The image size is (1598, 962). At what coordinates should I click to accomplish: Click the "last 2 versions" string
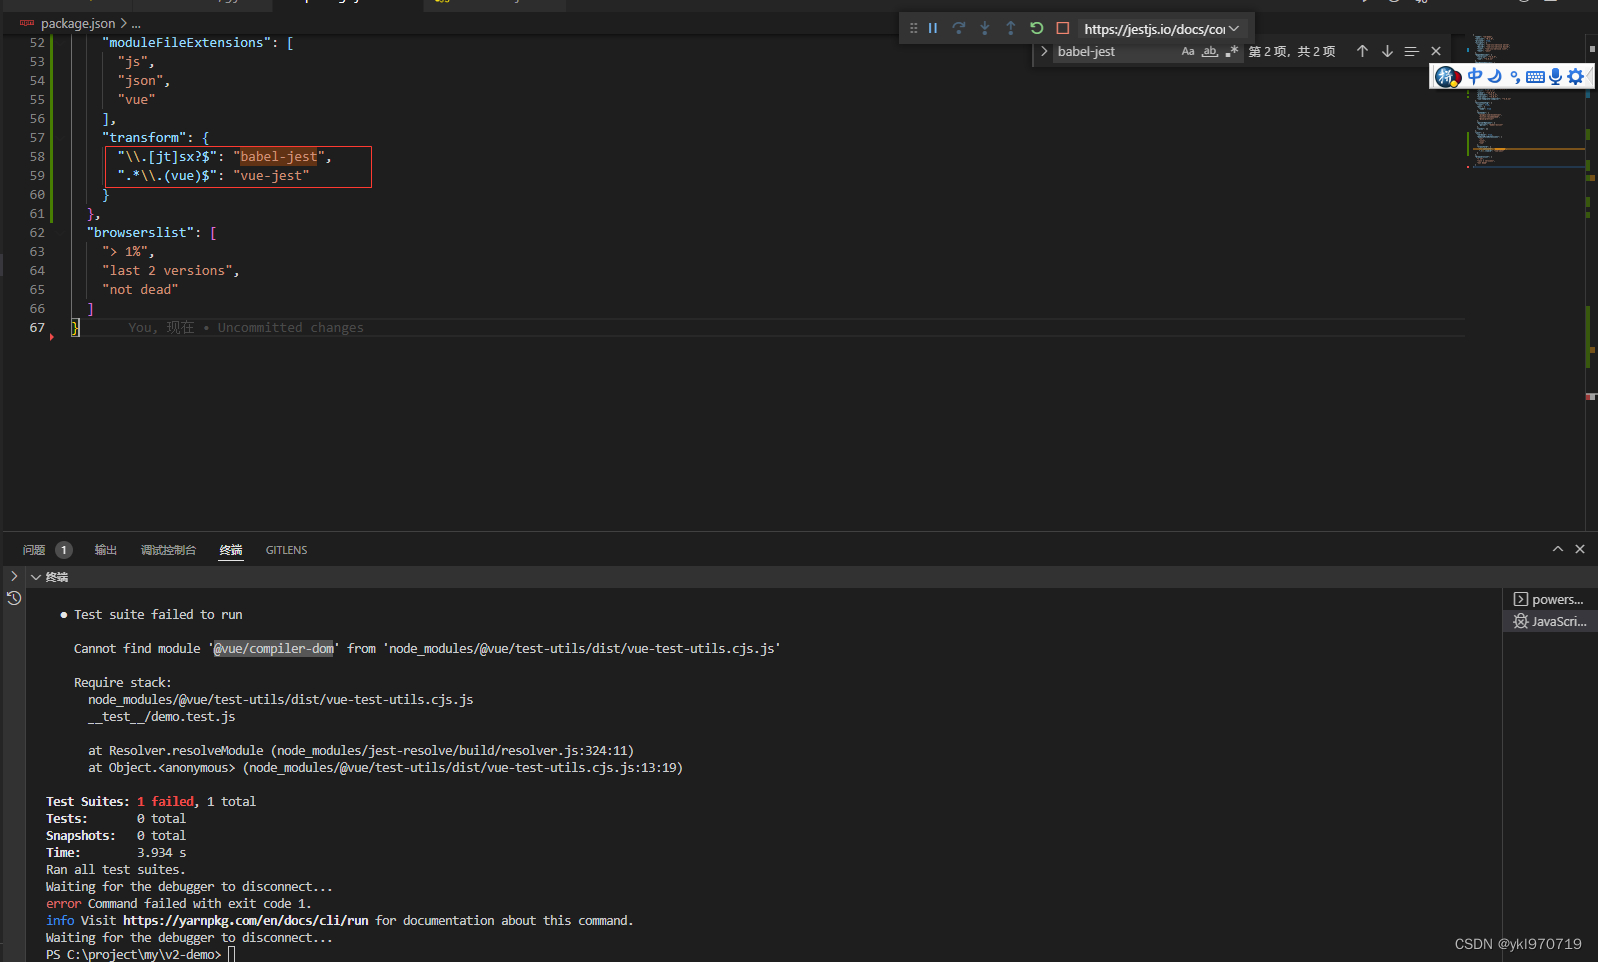click(167, 270)
